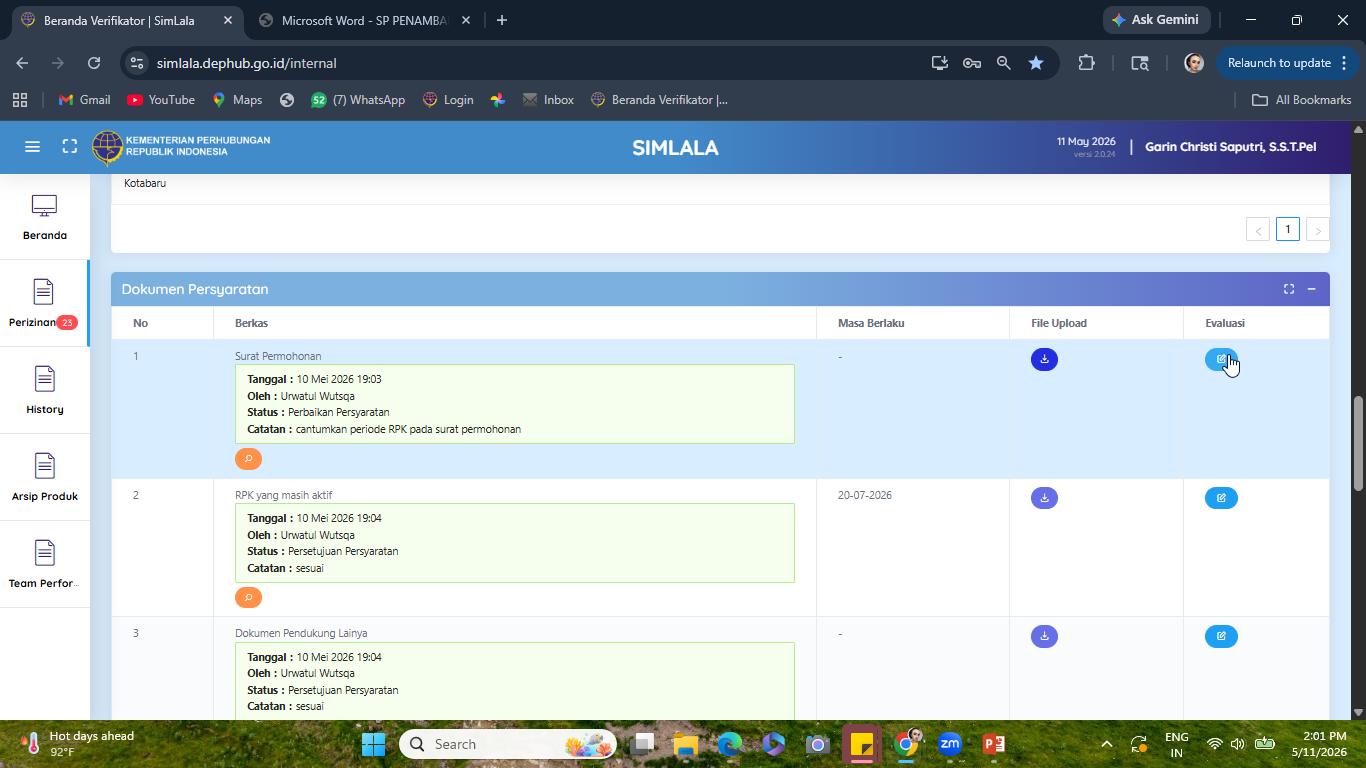The height and width of the screenshot is (768, 1366).
Task: Evaluate the RPK yang masih aktif document
Action: pyautogui.click(x=1221, y=498)
